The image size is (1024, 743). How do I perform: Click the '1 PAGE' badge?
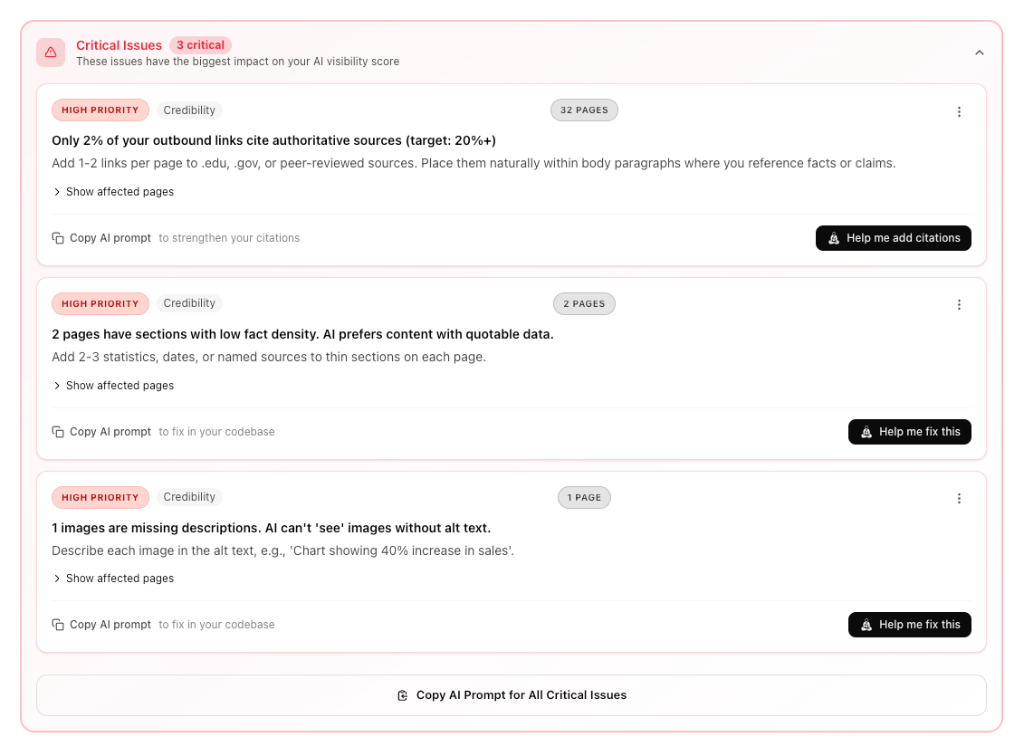(x=584, y=497)
